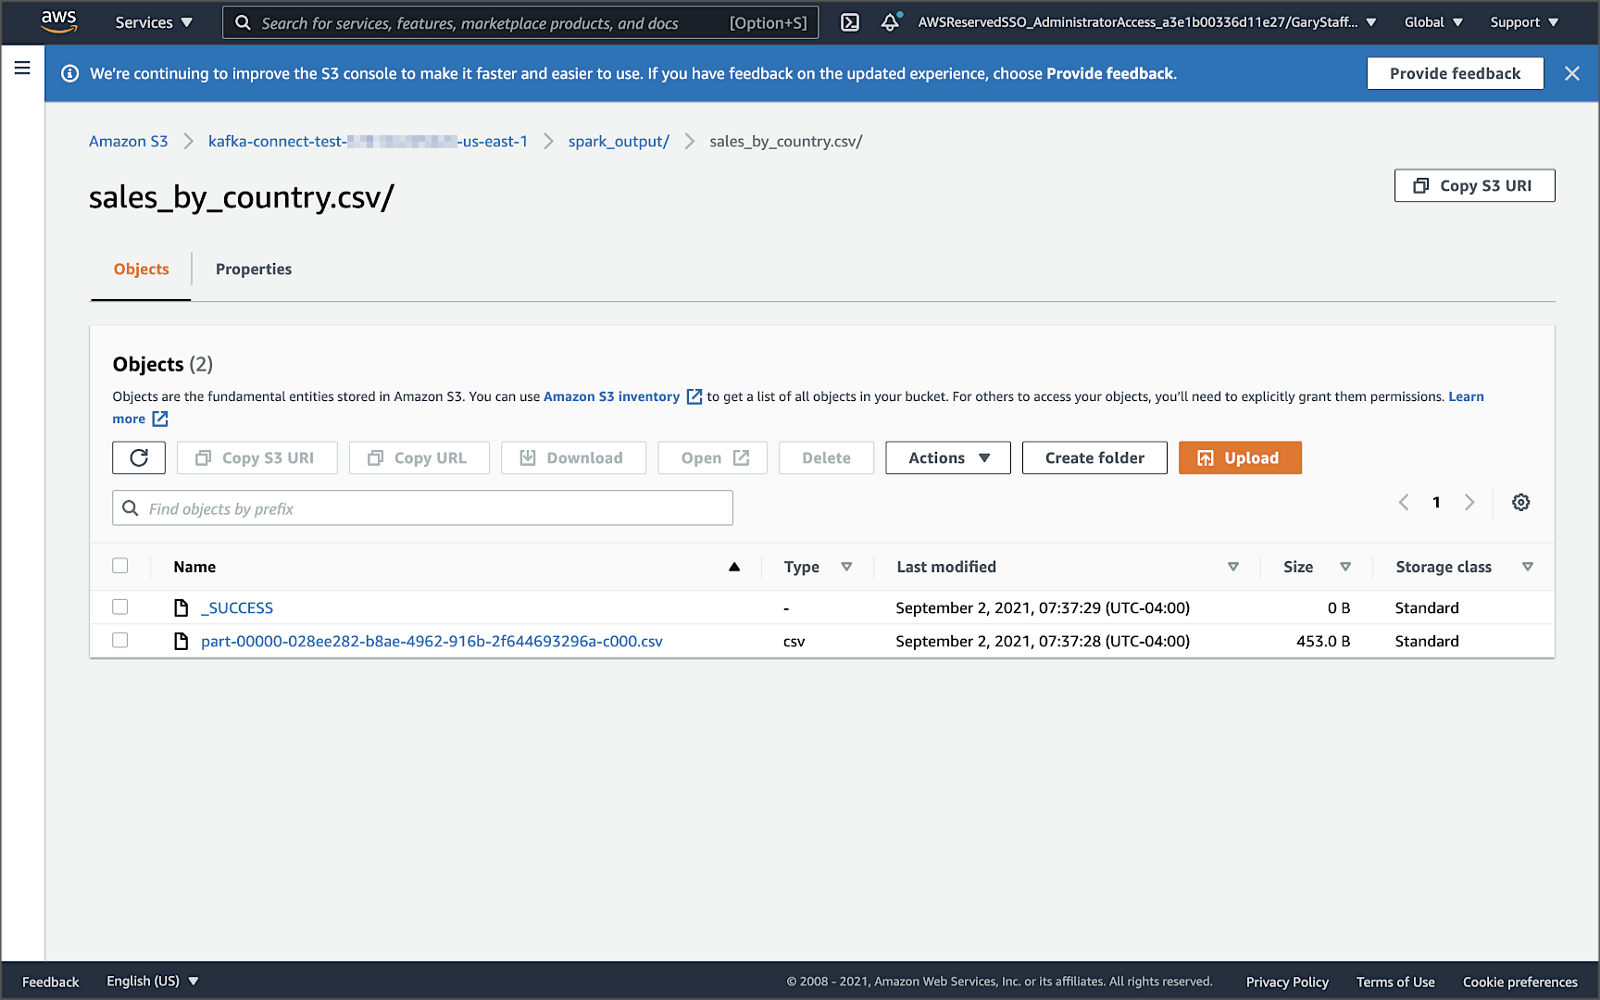Image resolution: width=1600 pixels, height=1000 pixels.
Task: Click the orange Upload button
Action: pos(1240,458)
